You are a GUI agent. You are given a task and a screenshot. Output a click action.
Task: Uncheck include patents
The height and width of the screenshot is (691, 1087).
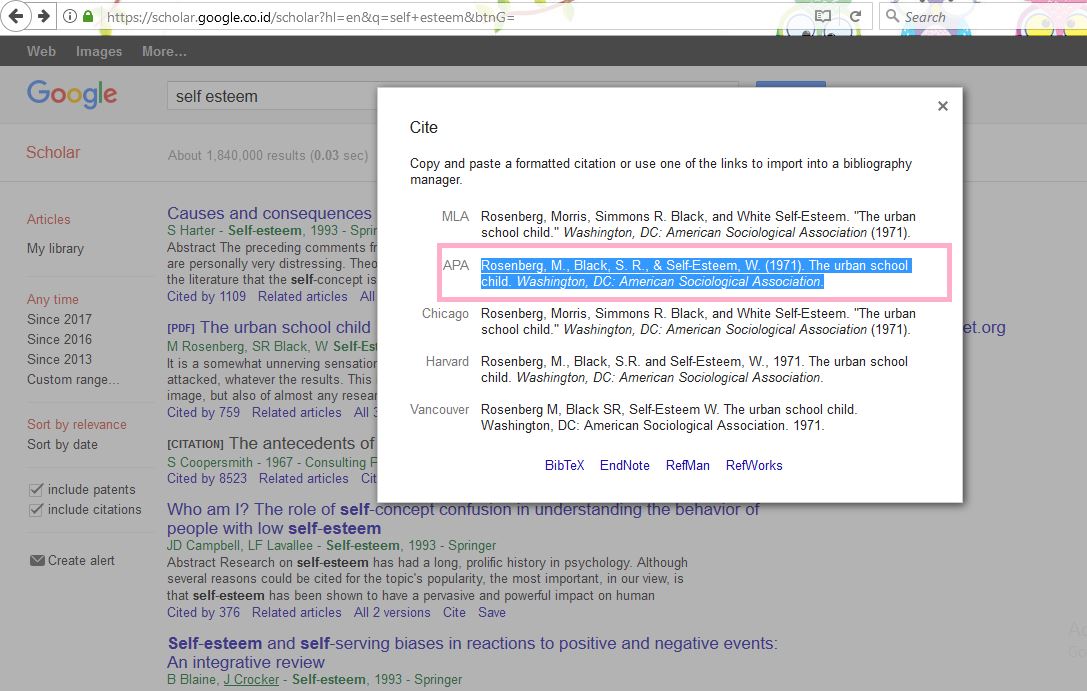point(34,489)
